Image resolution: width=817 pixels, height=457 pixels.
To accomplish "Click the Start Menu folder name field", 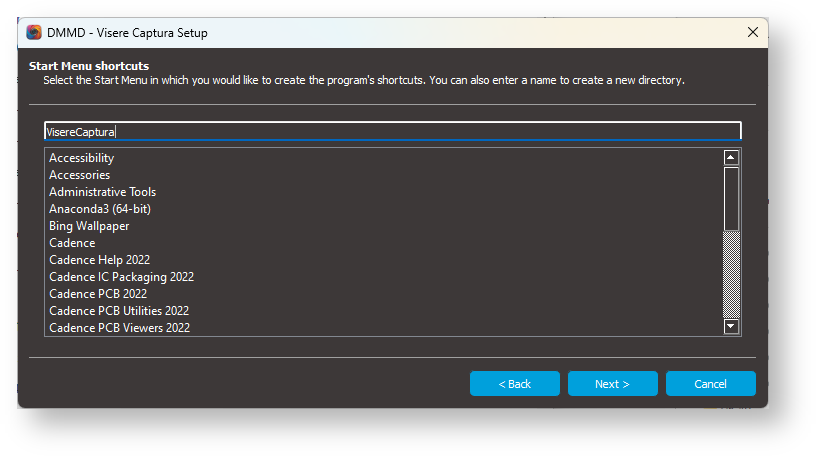I will tap(392, 131).
